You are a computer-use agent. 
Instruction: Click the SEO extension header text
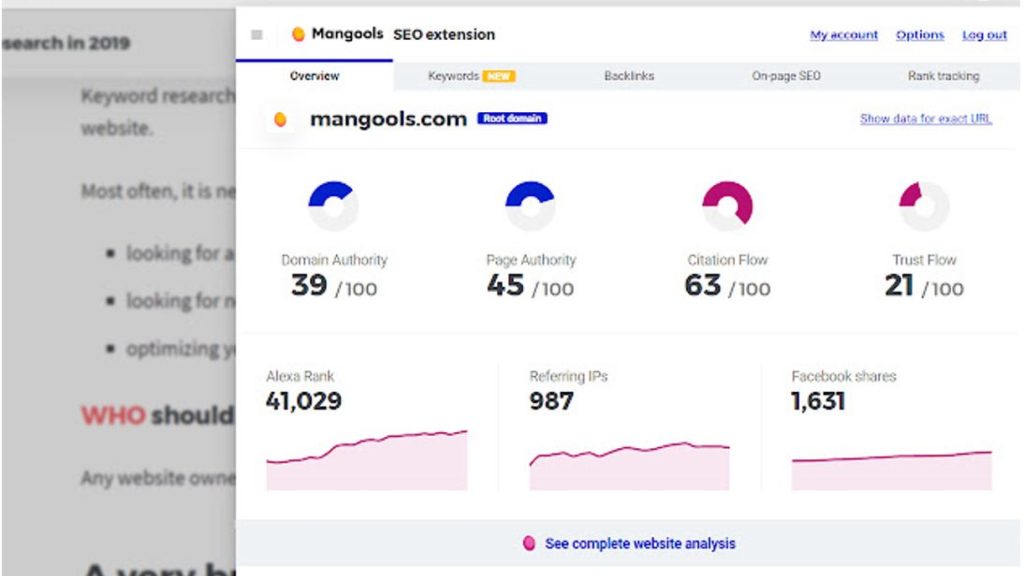pyautogui.click(x=444, y=35)
